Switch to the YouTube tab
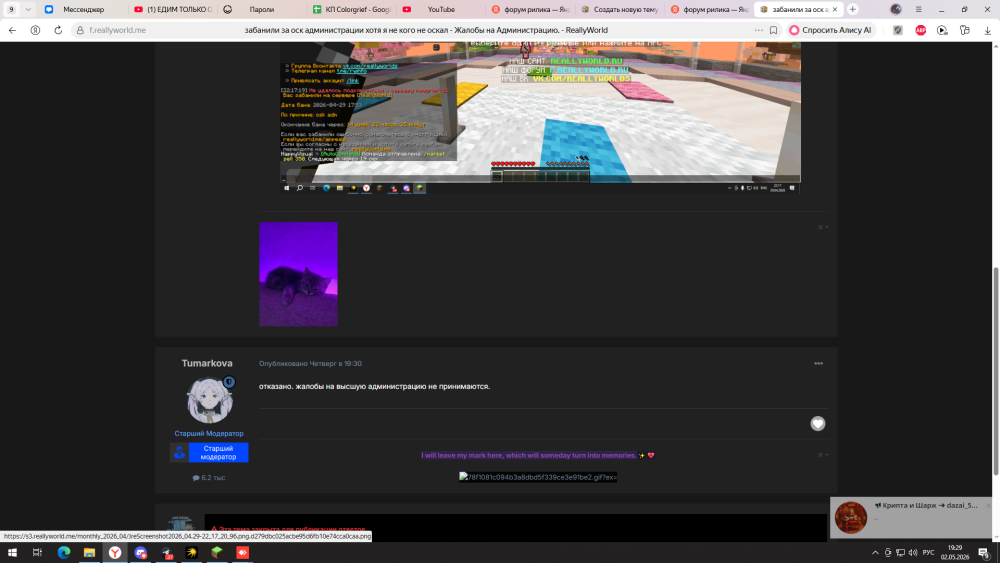The image size is (1000, 563). pos(440,10)
